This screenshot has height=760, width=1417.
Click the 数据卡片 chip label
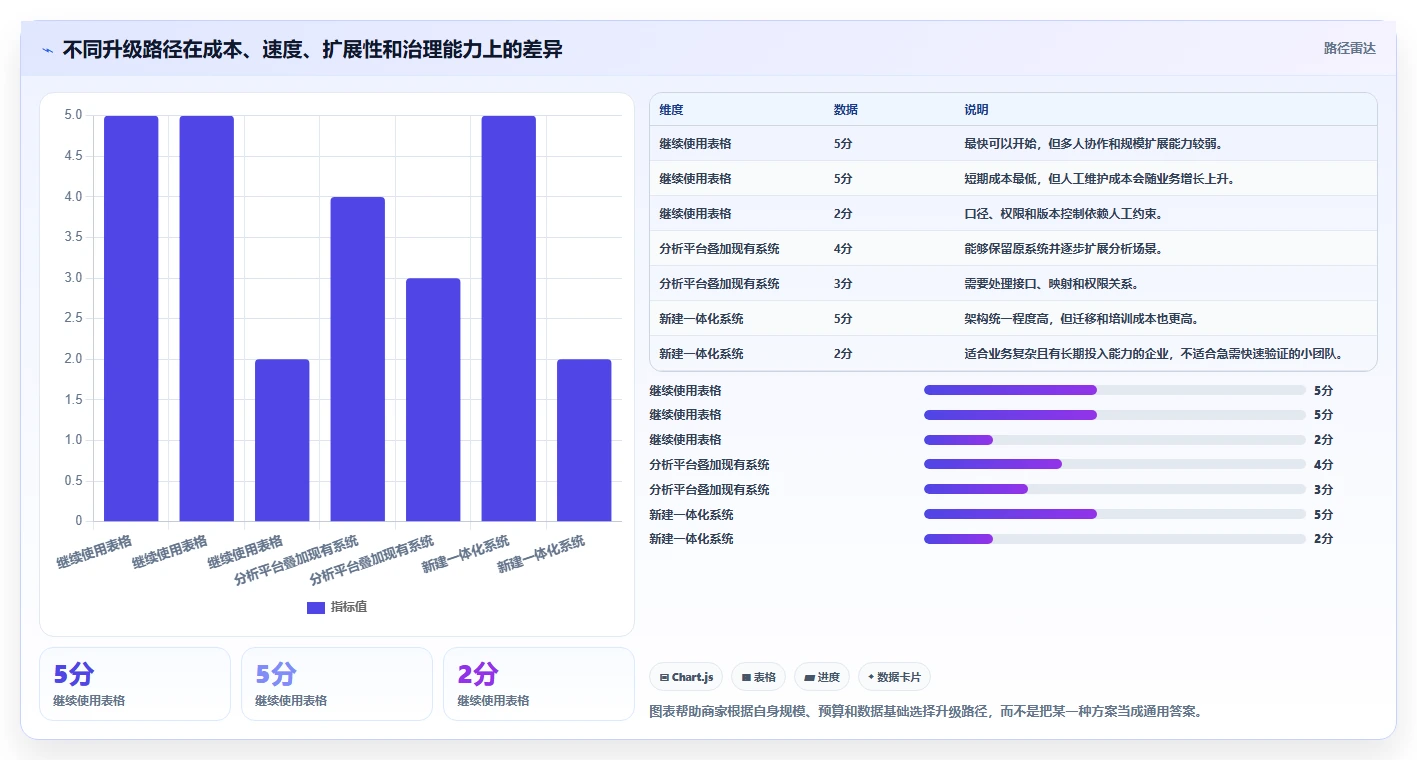pyautogui.click(x=898, y=677)
